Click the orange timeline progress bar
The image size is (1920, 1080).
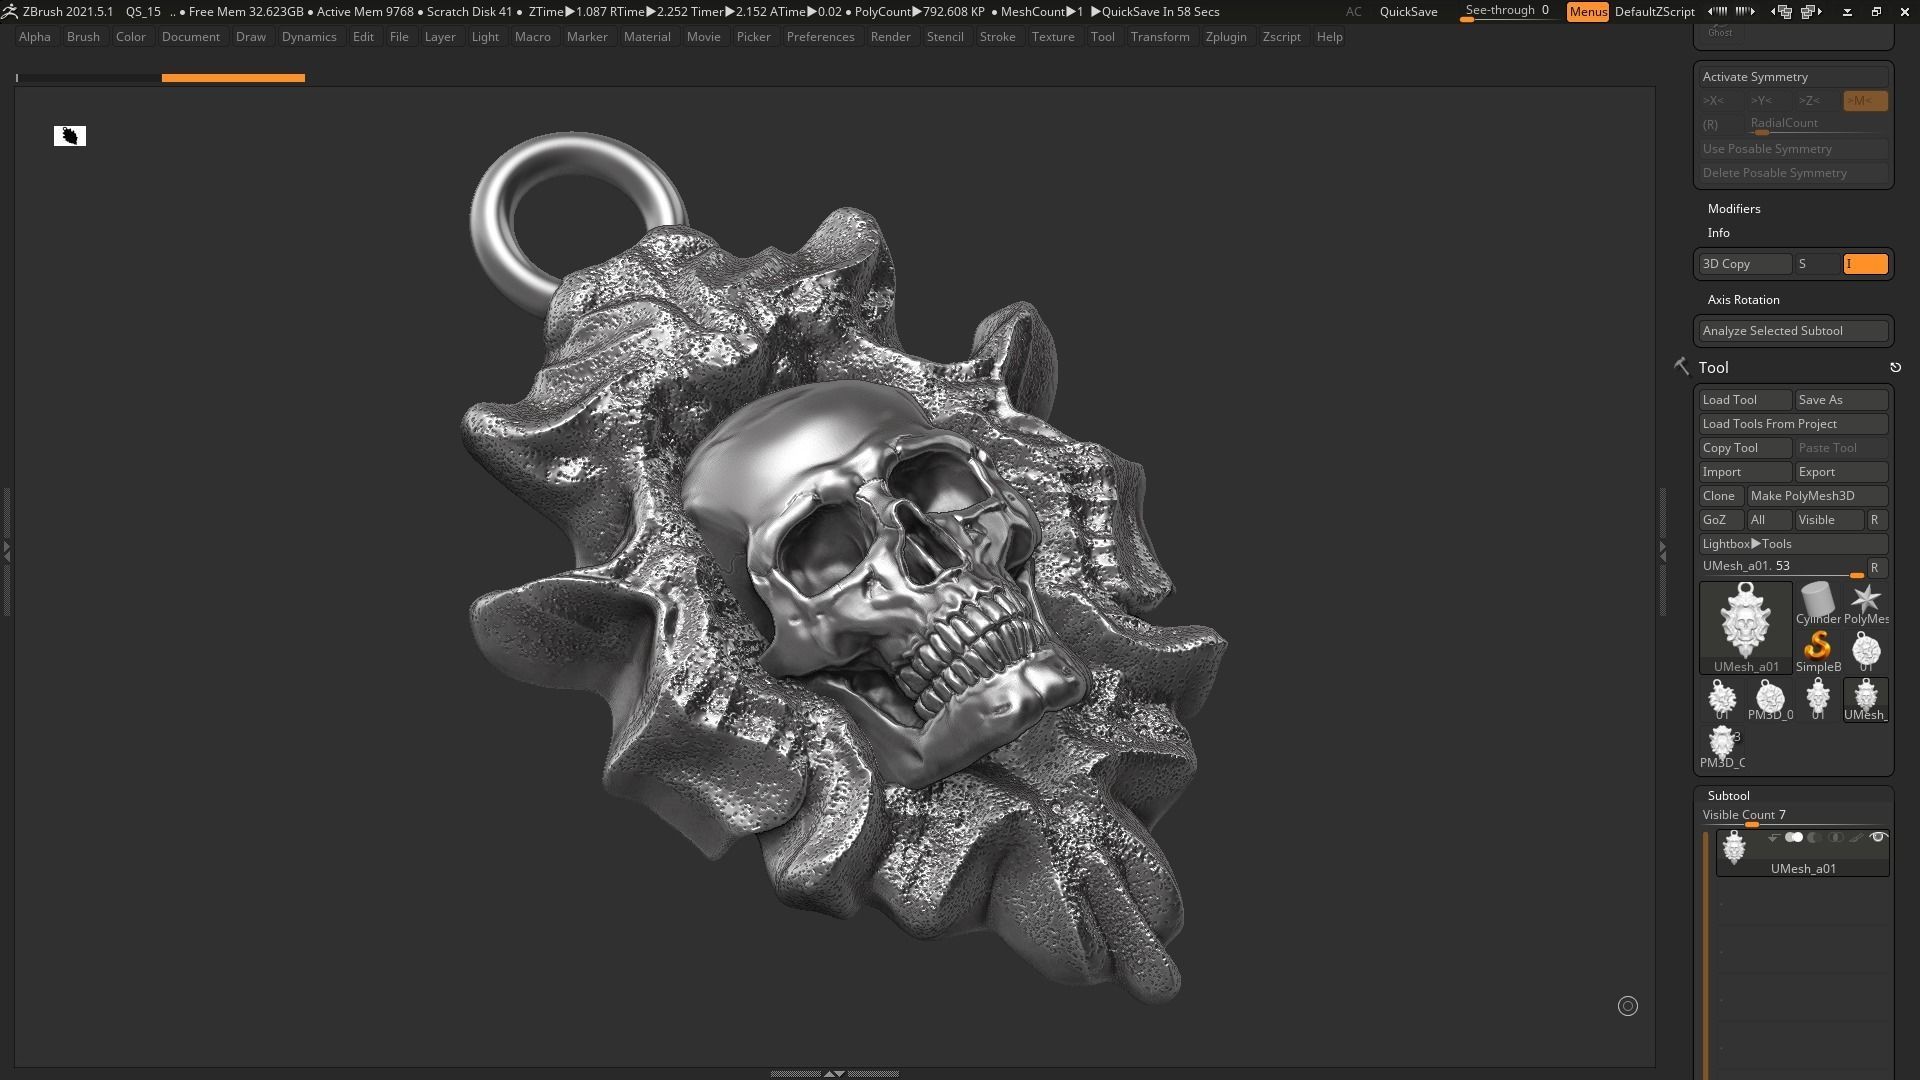233,78
